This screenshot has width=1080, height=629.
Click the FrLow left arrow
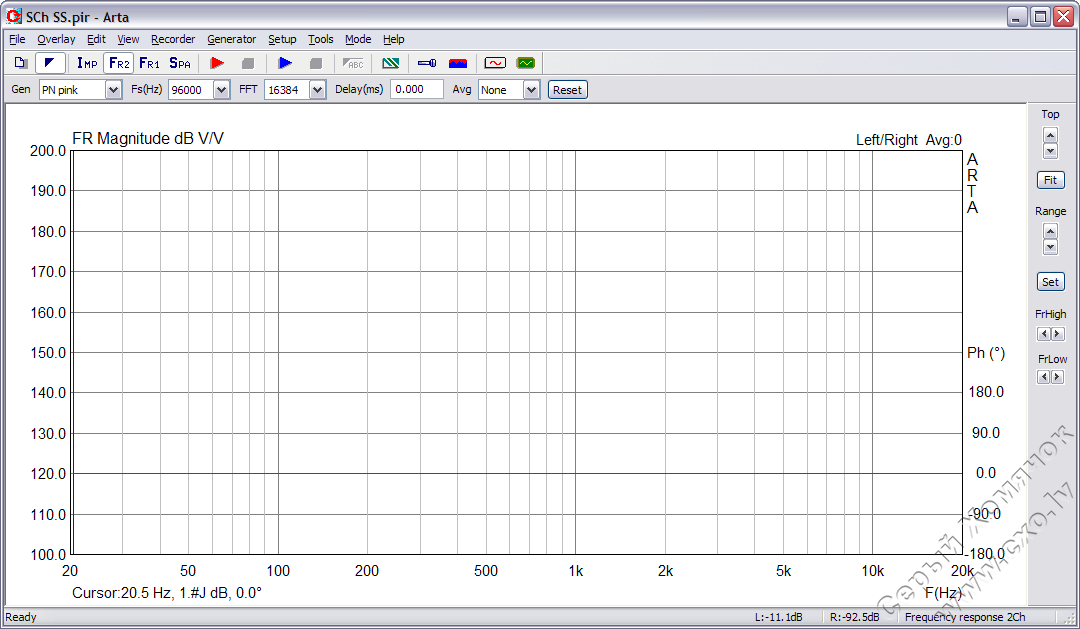pyautogui.click(x=1044, y=377)
